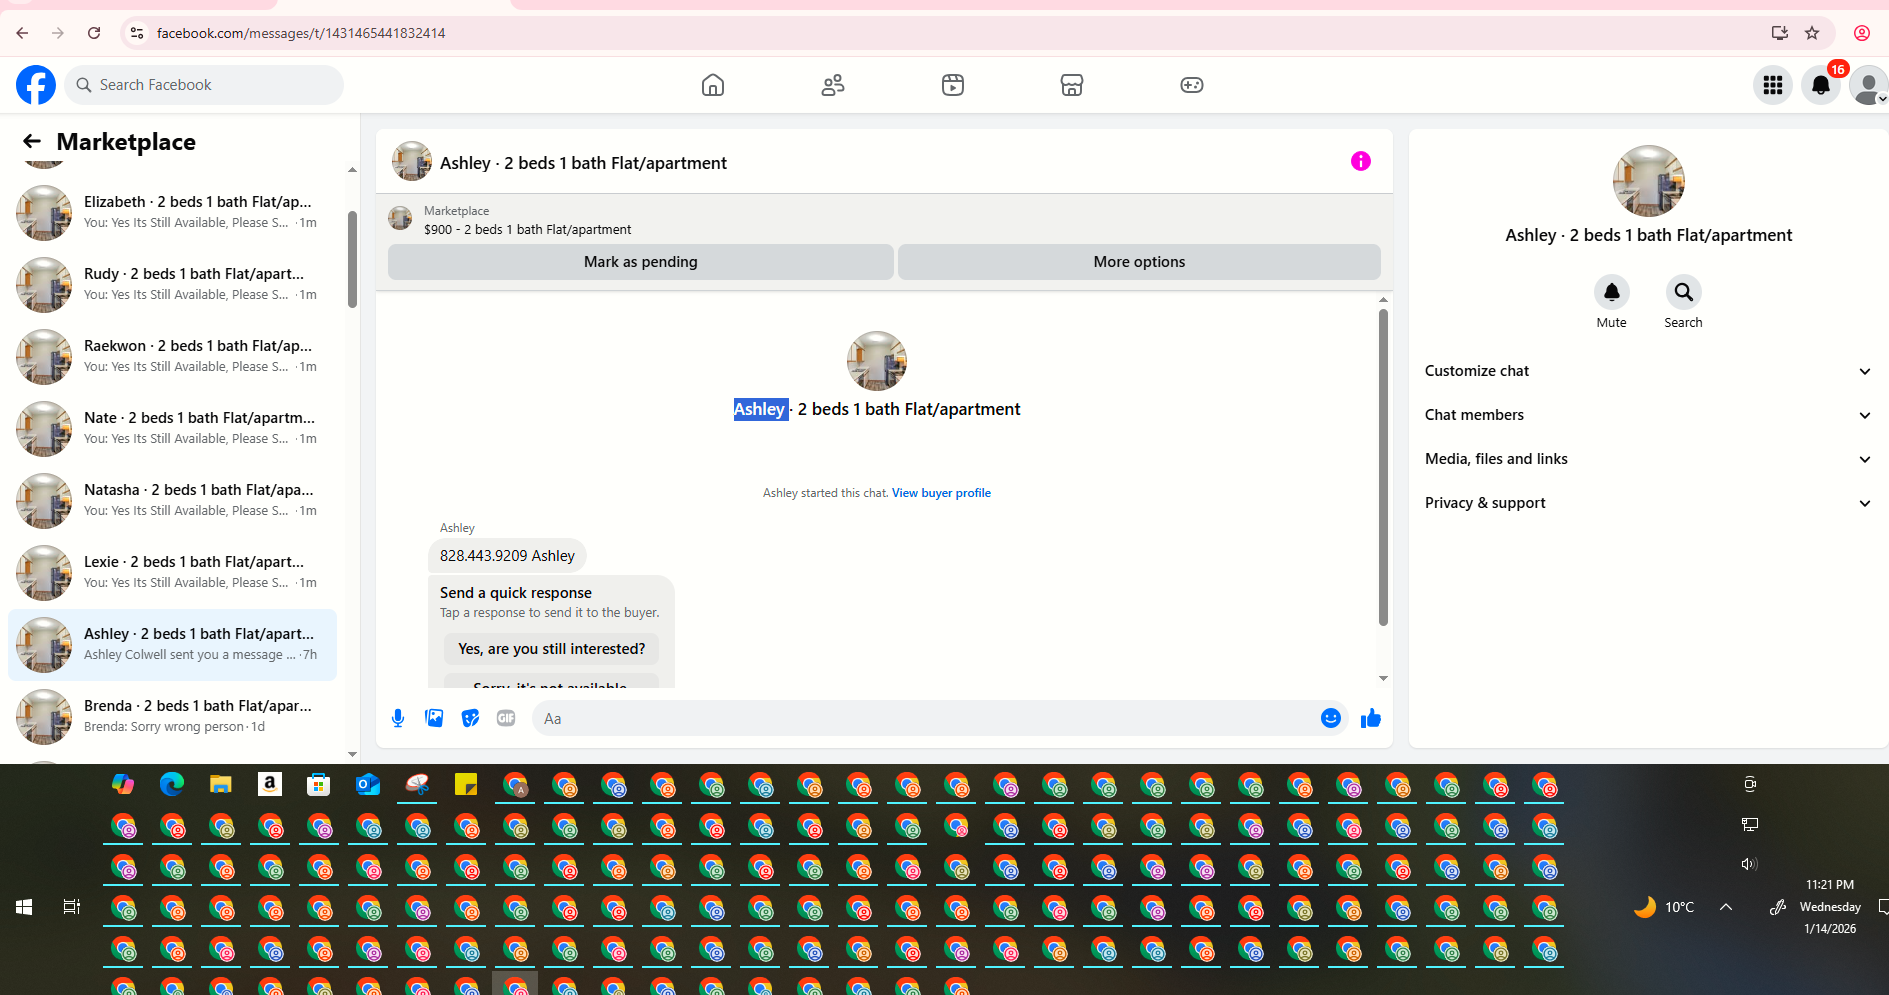Open Nate's conversation in the list

pyautogui.click(x=173, y=428)
